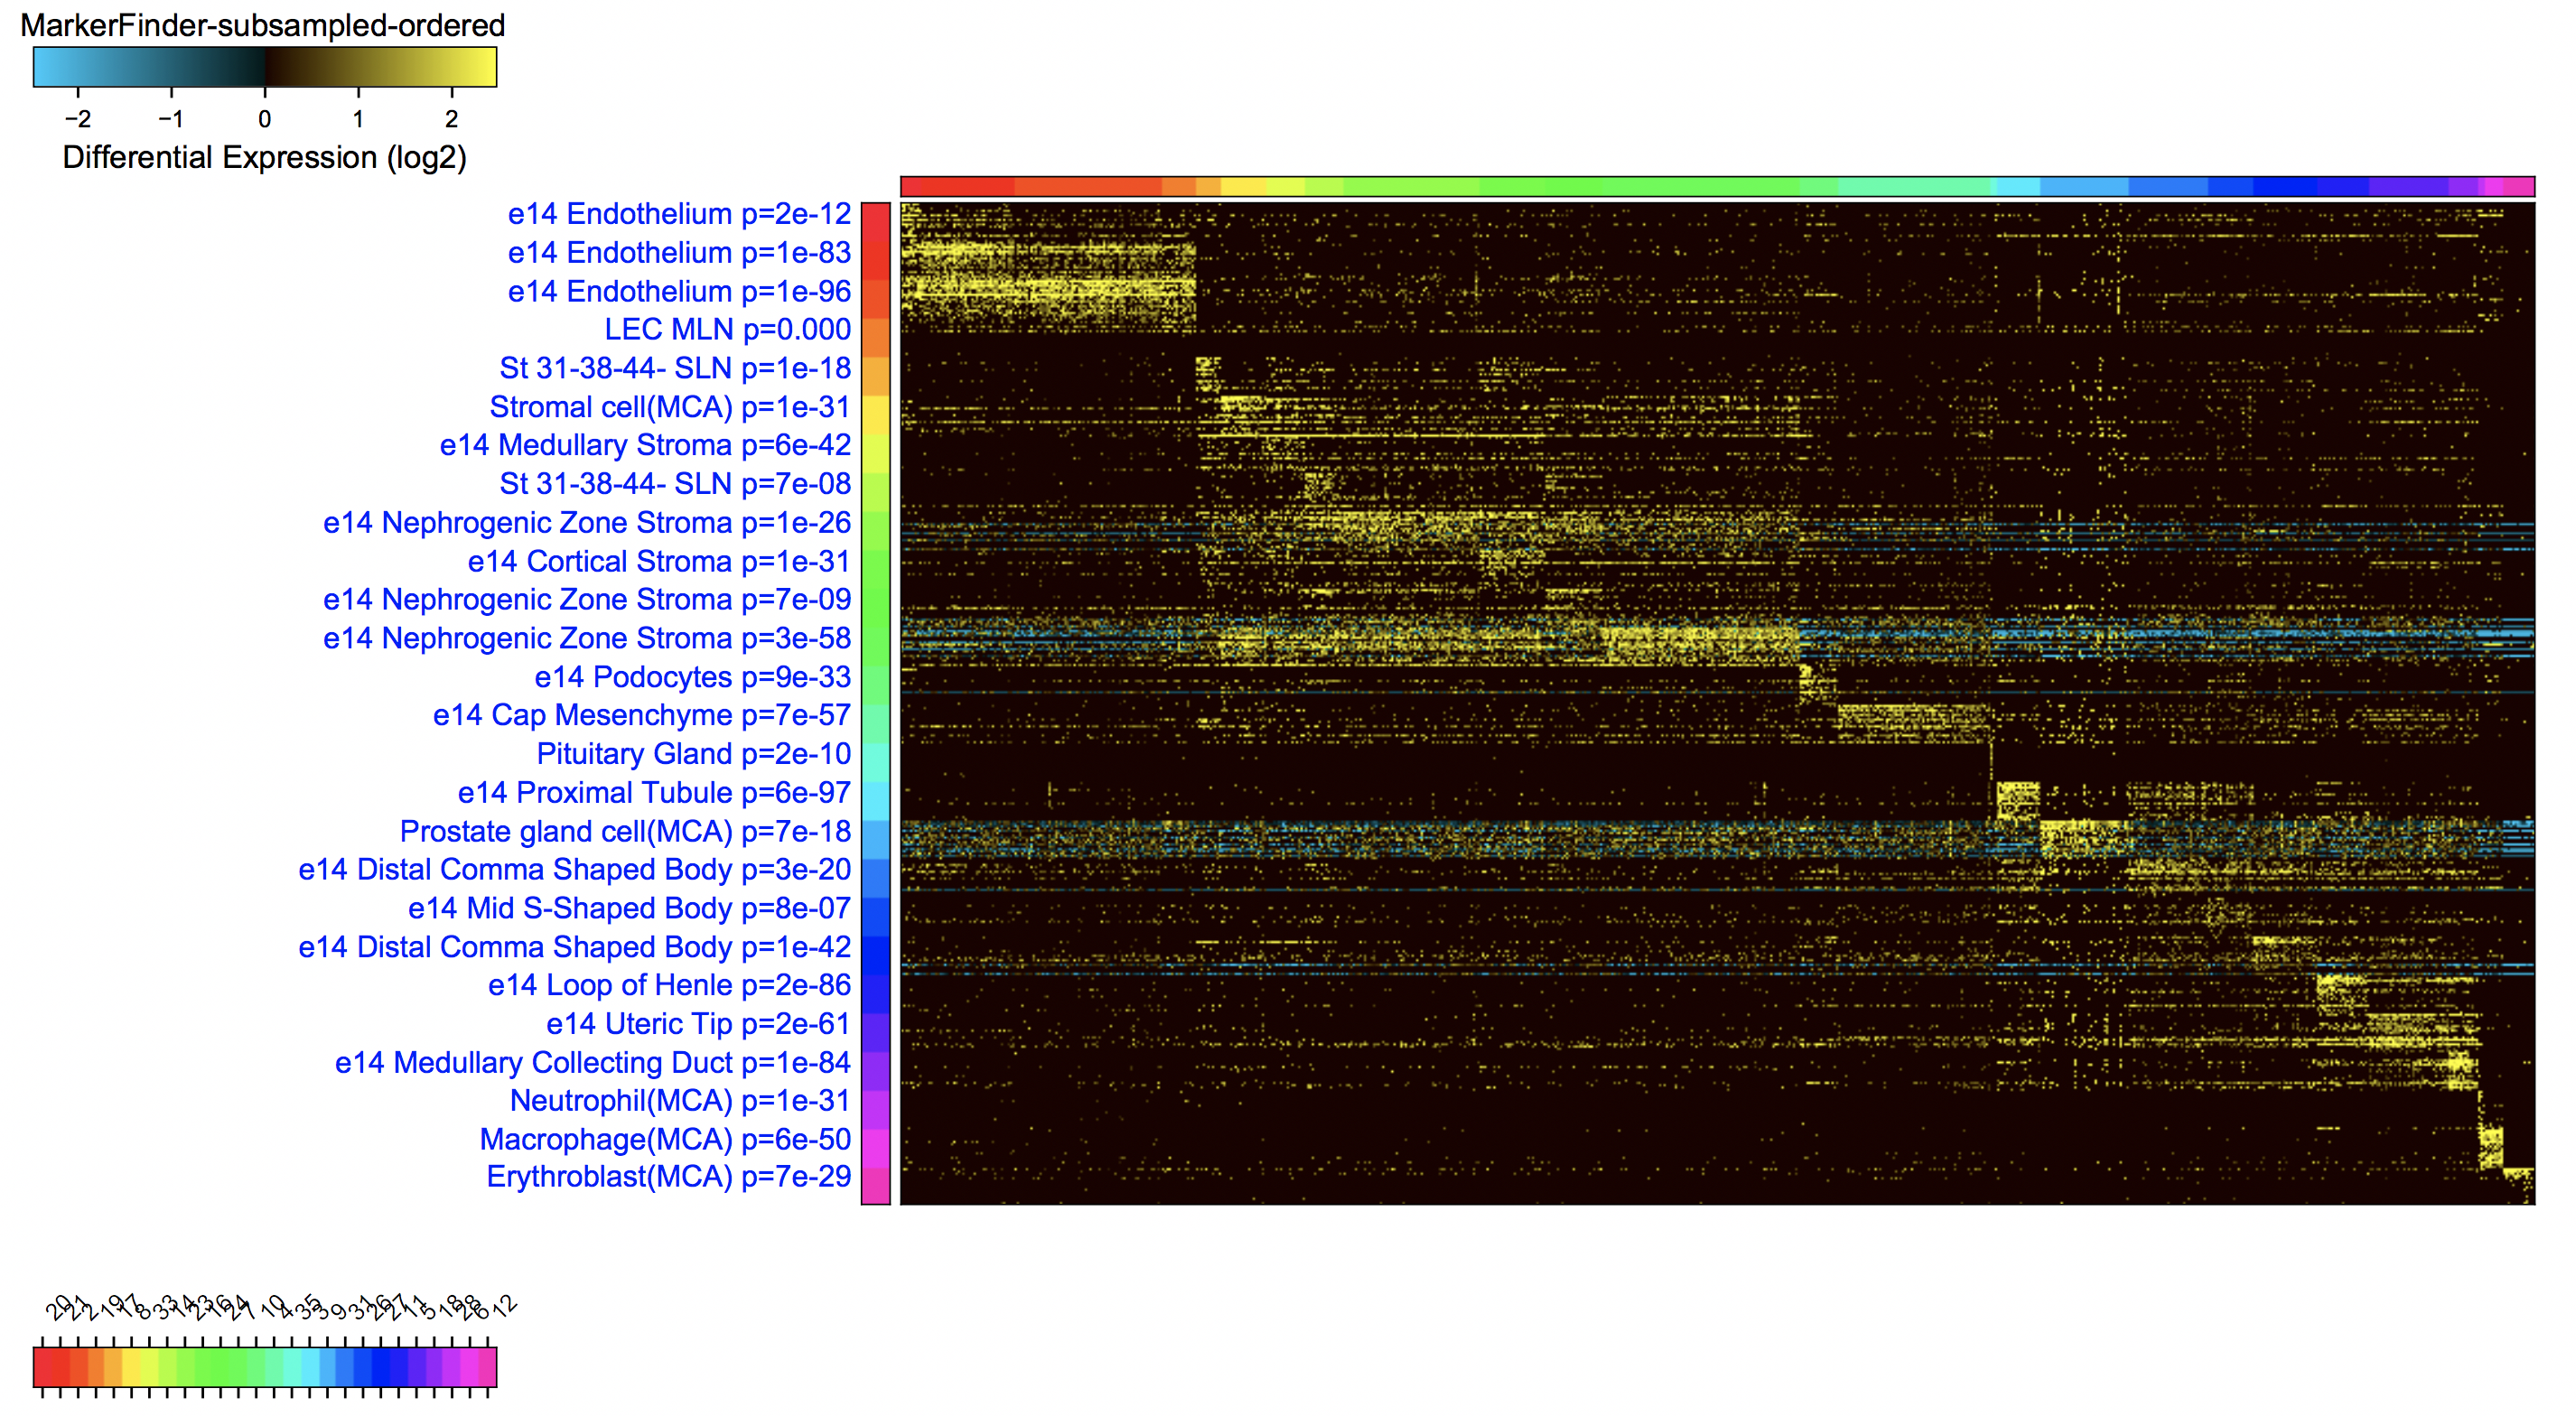The height and width of the screenshot is (1416, 2576).
Task: Select row label e14 Endothelium p=1e-83
Action: click(x=679, y=253)
